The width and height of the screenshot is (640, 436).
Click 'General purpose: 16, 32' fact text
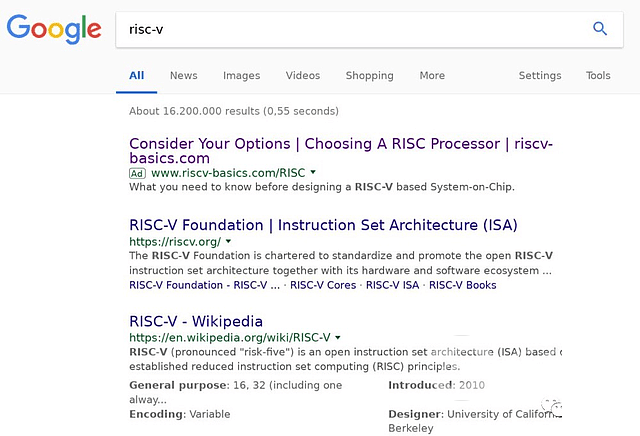coord(236,392)
